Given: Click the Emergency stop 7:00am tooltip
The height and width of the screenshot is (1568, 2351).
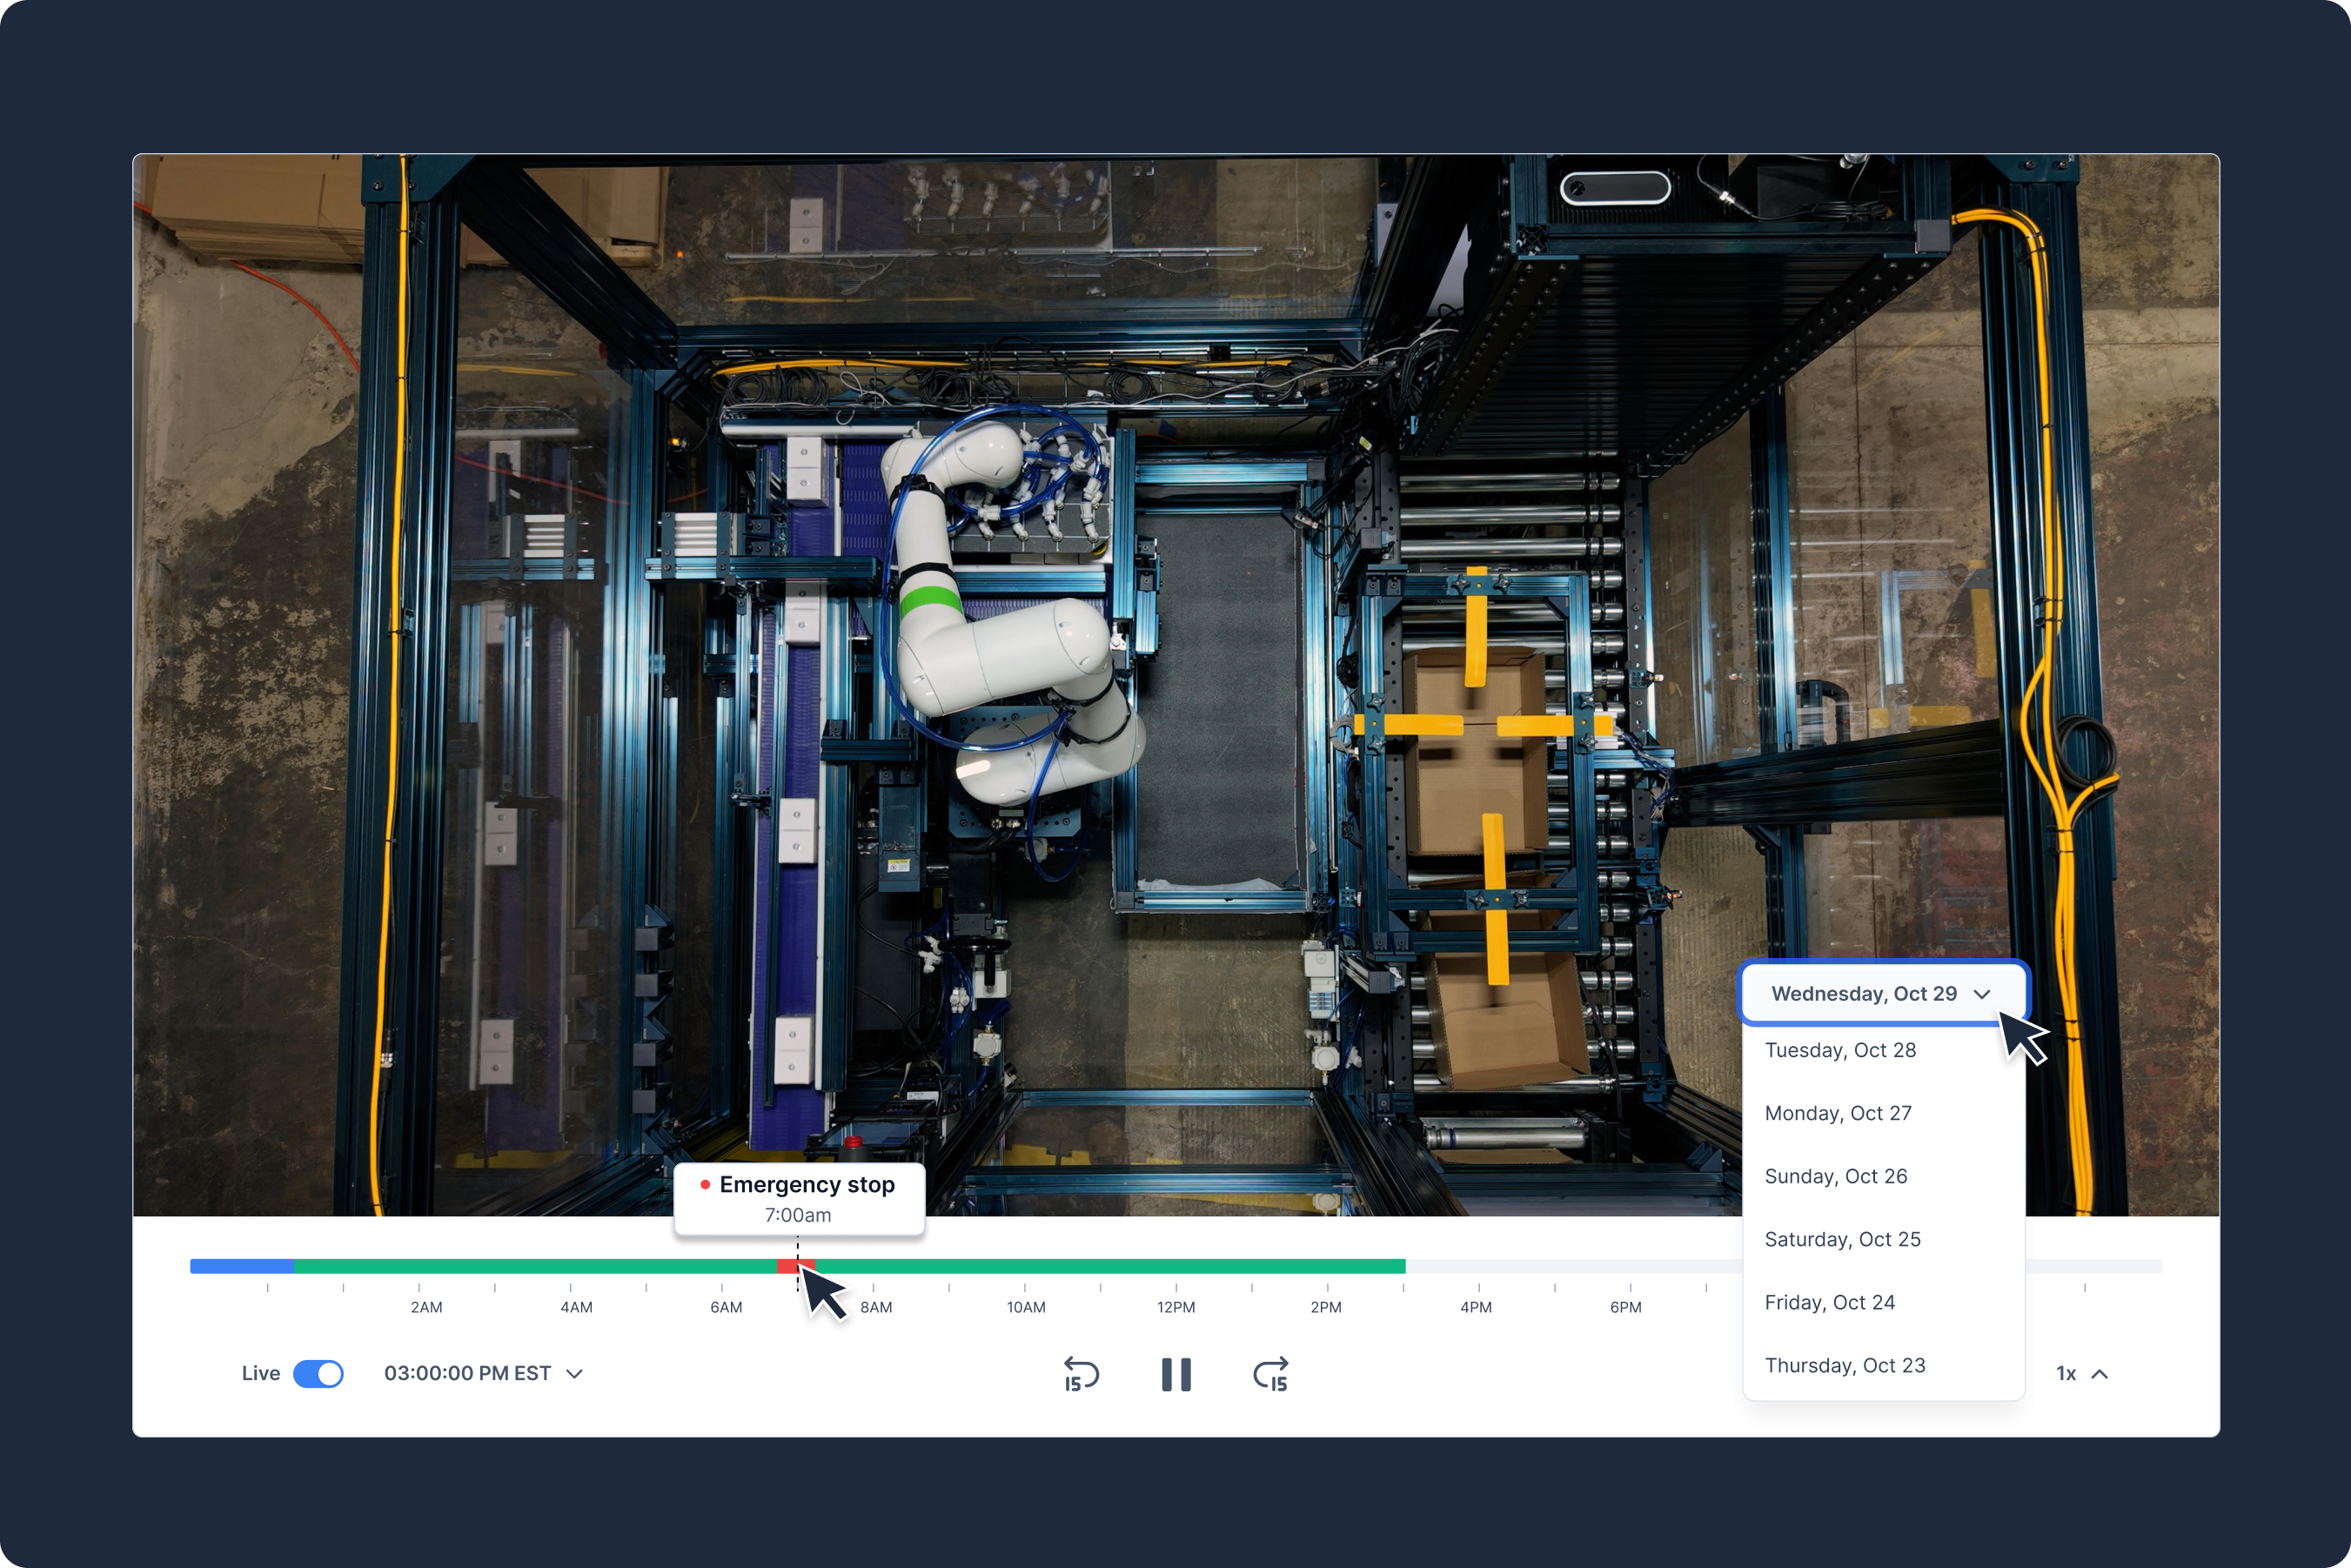Looking at the screenshot, I should tap(799, 1198).
